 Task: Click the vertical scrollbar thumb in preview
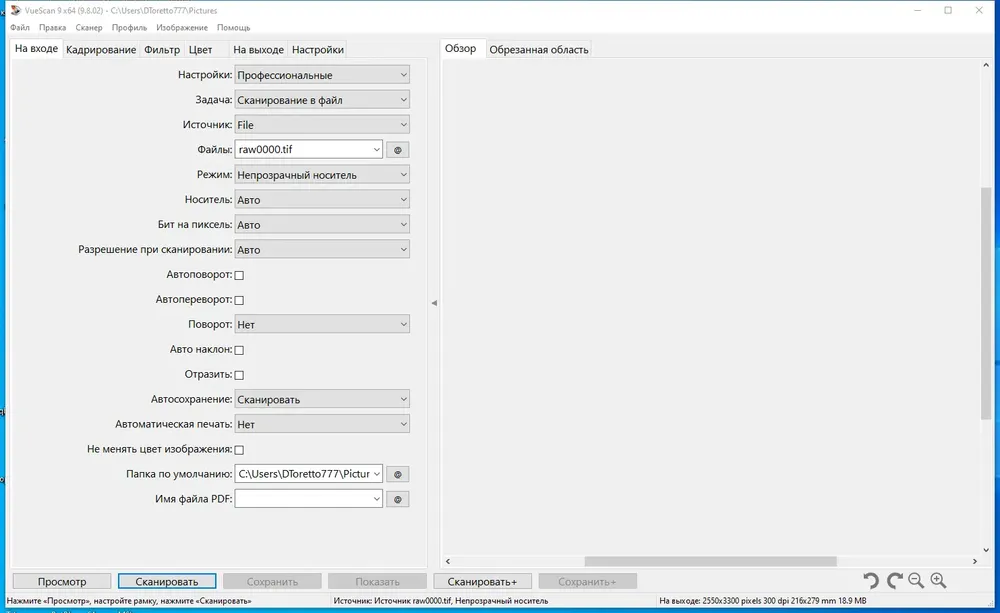[x=986, y=304]
